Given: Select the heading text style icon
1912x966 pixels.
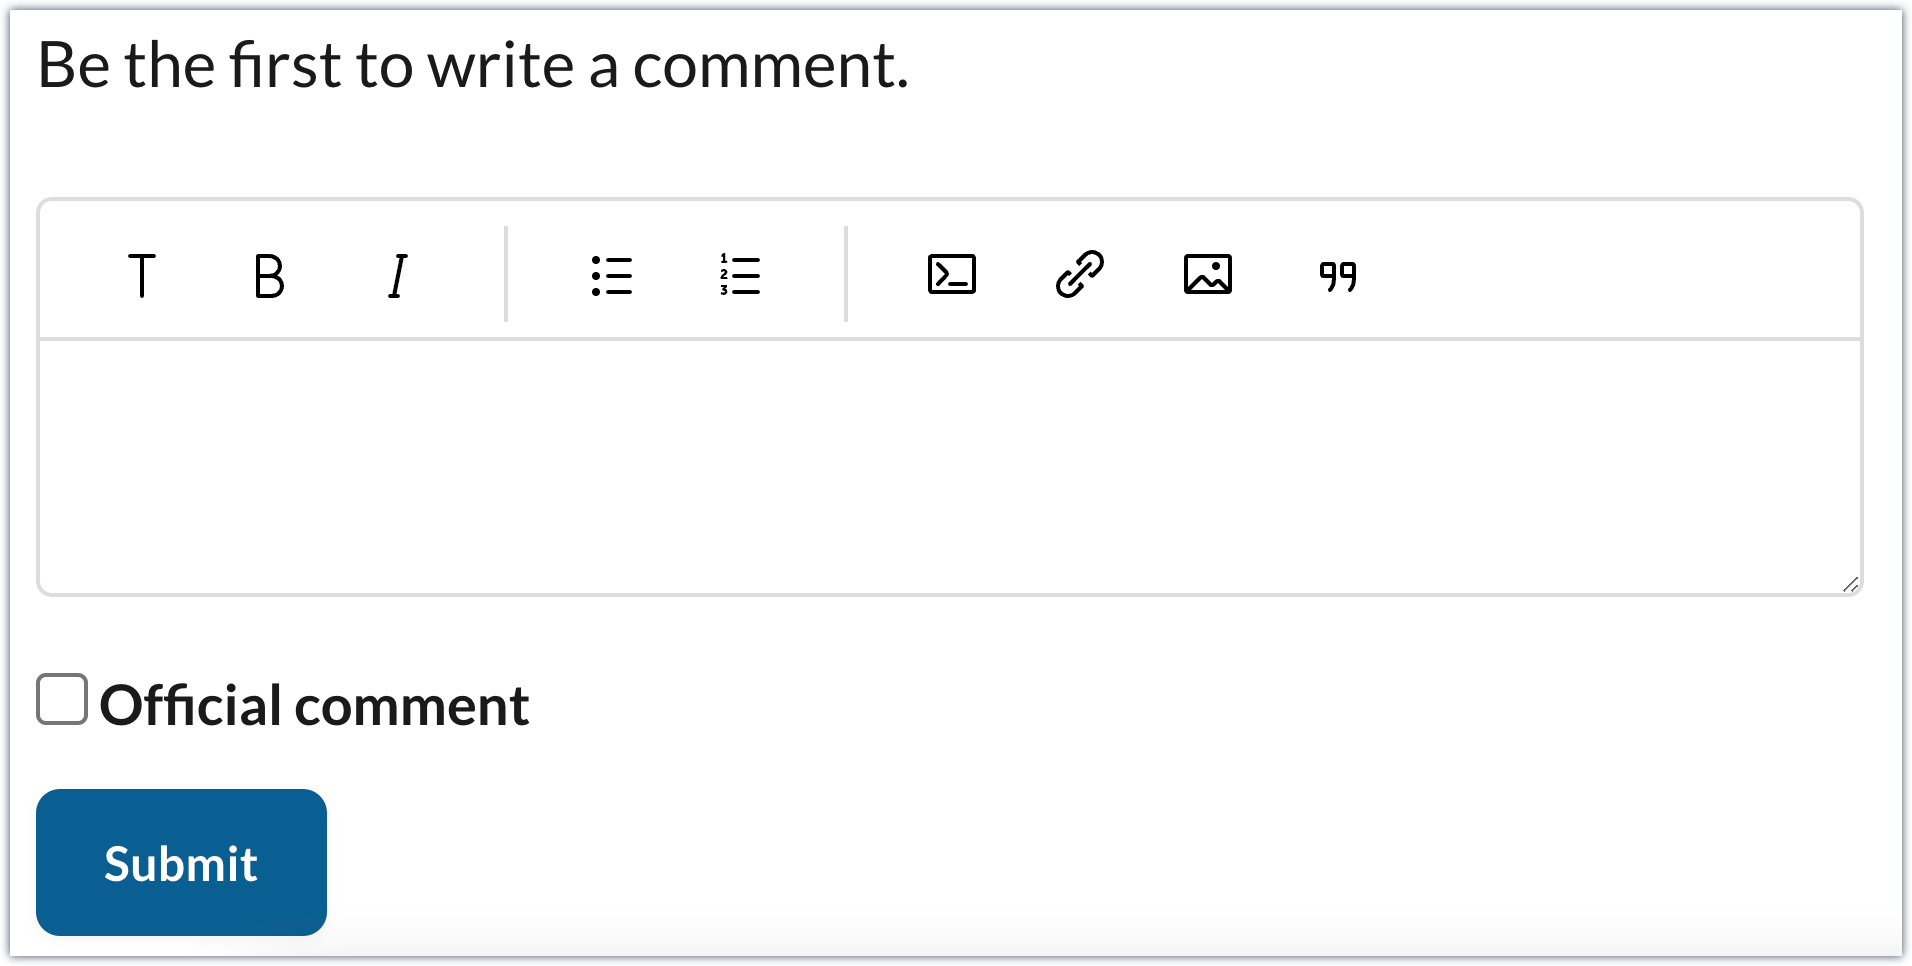Looking at the screenshot, I should pos(142,275).
